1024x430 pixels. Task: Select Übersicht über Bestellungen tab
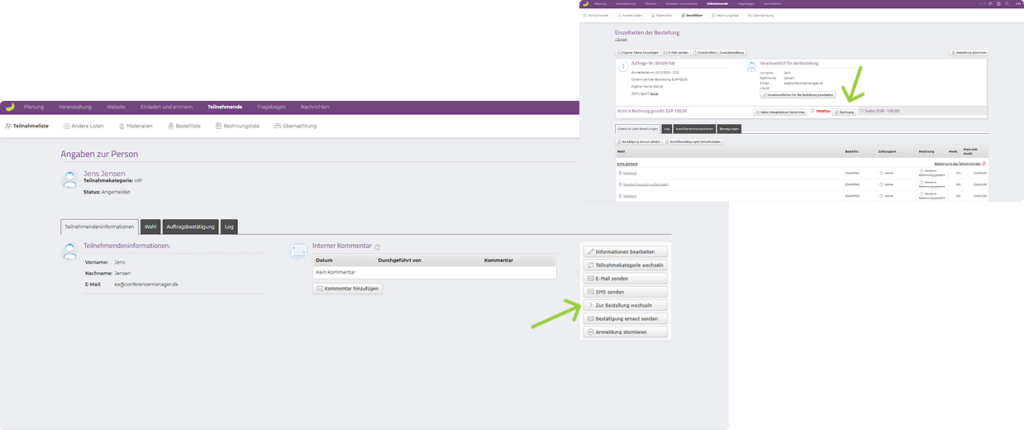637,129
